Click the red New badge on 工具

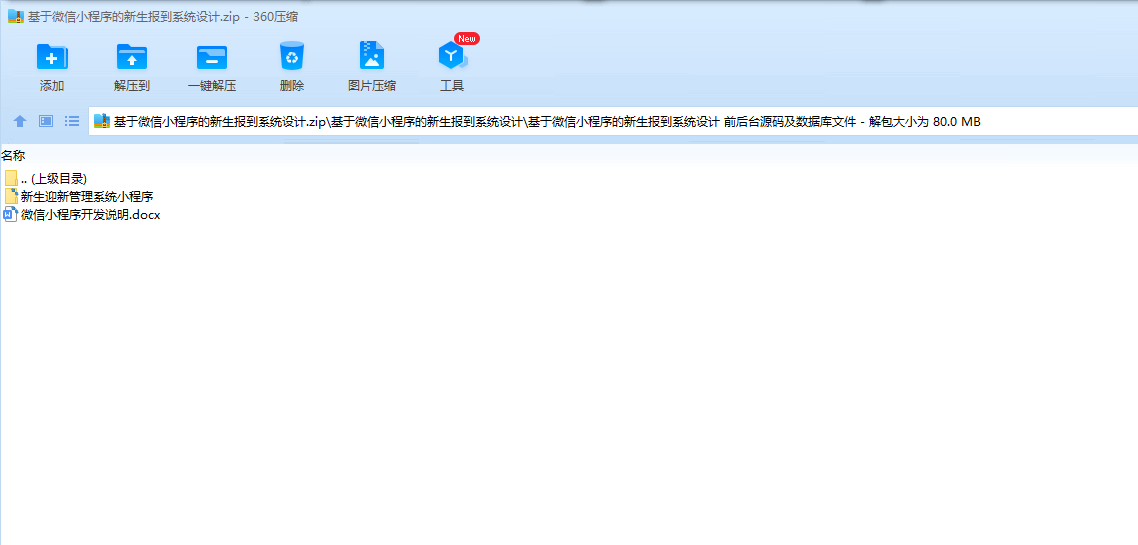pos(467,38)
